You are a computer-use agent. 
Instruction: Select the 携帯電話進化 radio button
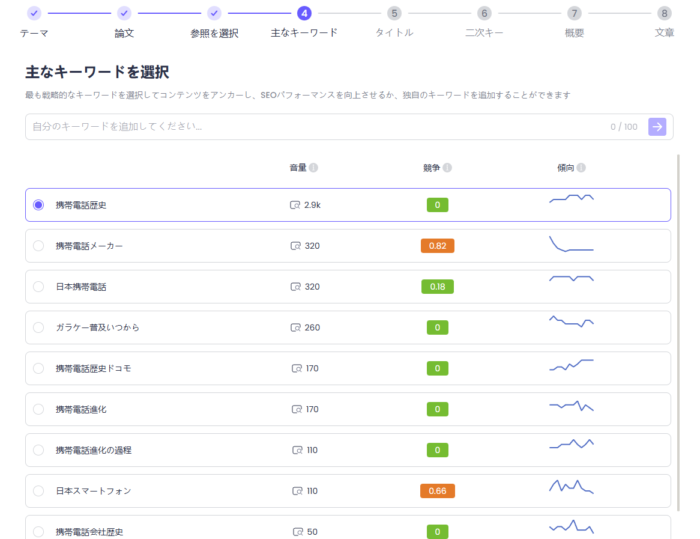38,409
